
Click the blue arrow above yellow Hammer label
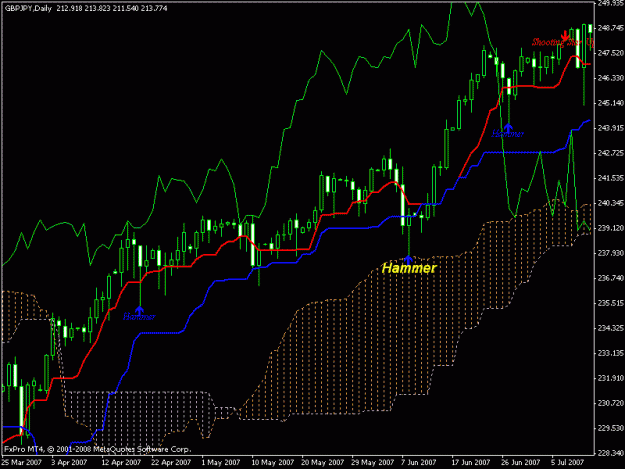tap(409, 259)
